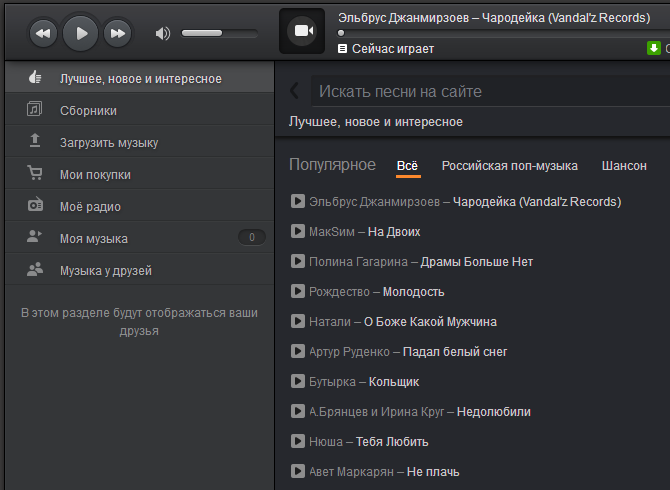Go back using the left chevron arrow
This screenshot has width=670, height=490.
pyautogui.click(x=294, y=91)
